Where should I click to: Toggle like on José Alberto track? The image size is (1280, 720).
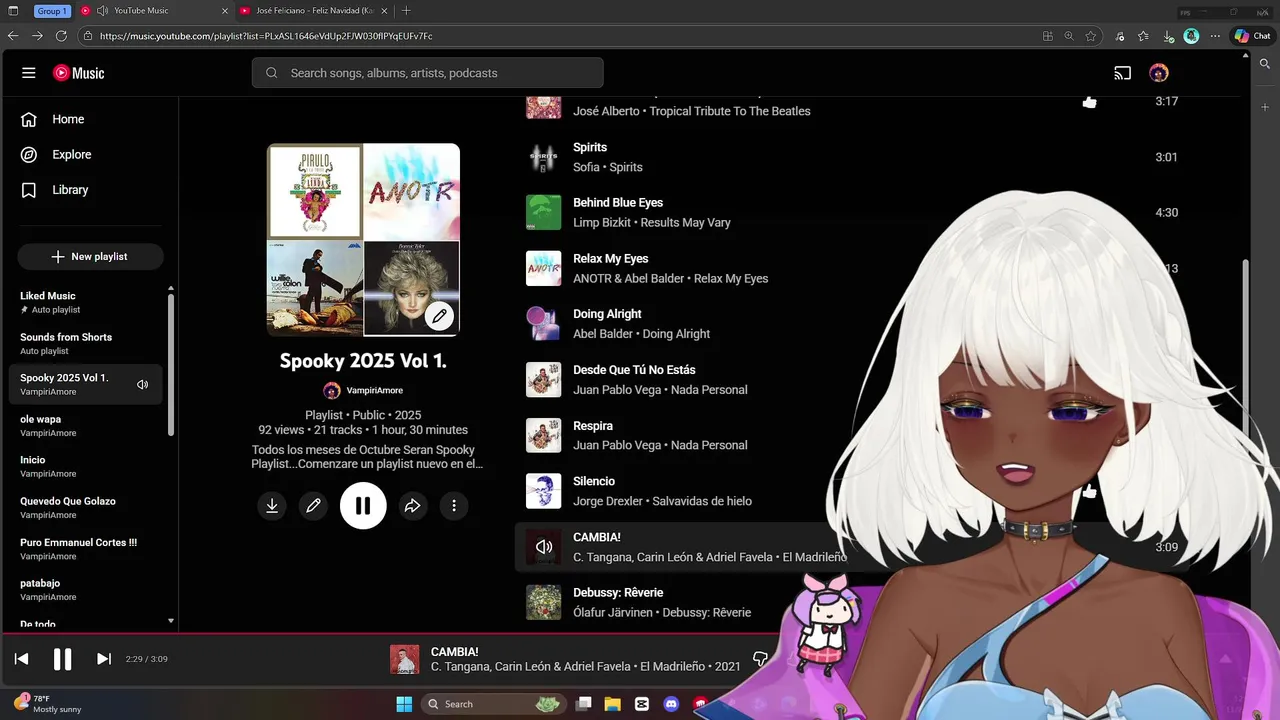pyautogui.click(x=1089, y=102)
